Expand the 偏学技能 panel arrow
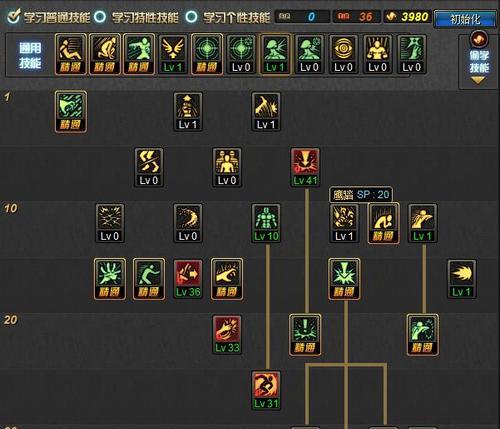The image size is (500, 429). click(478, 80)
